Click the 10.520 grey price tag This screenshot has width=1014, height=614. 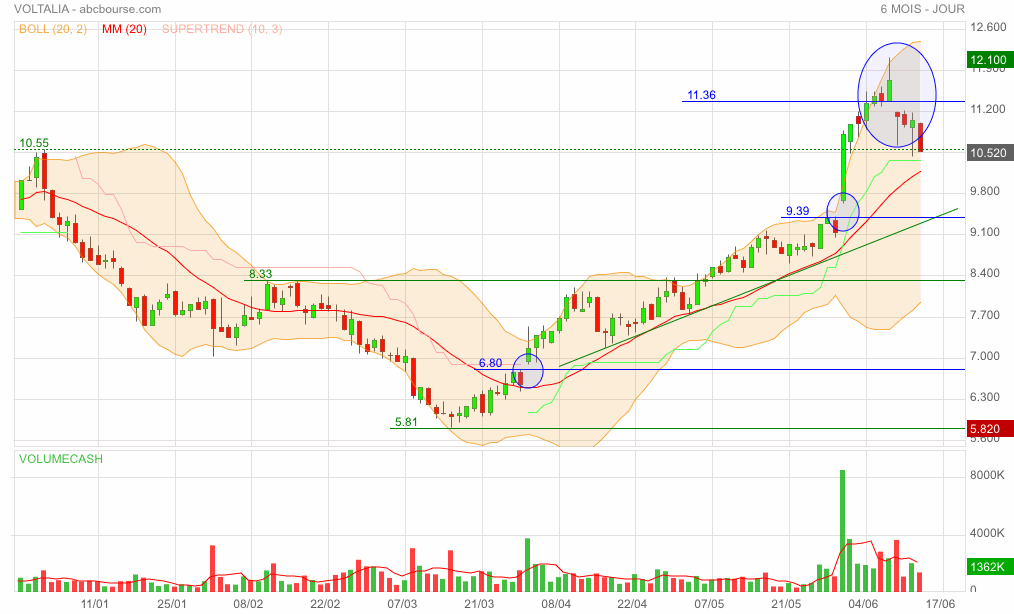point(989,153)
